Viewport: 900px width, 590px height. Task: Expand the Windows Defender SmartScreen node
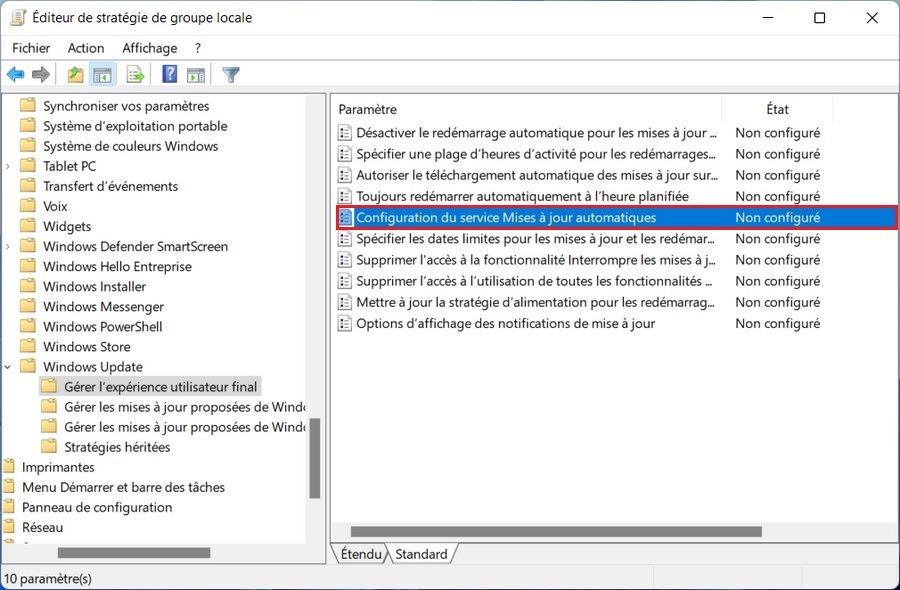9,246
